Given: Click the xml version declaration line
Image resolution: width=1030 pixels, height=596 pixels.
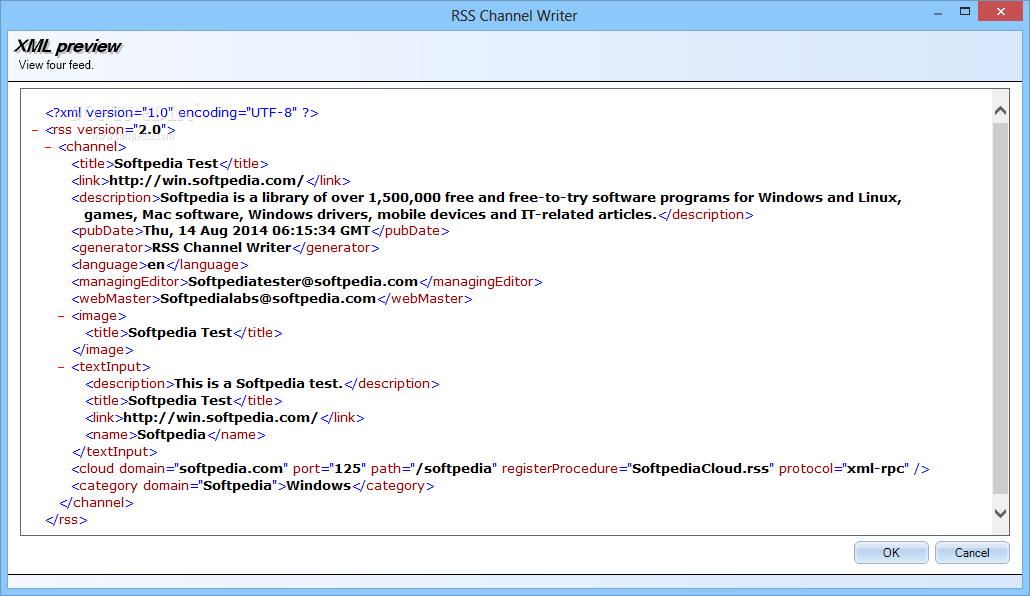Looking at the screenshot, I should 182,112.
